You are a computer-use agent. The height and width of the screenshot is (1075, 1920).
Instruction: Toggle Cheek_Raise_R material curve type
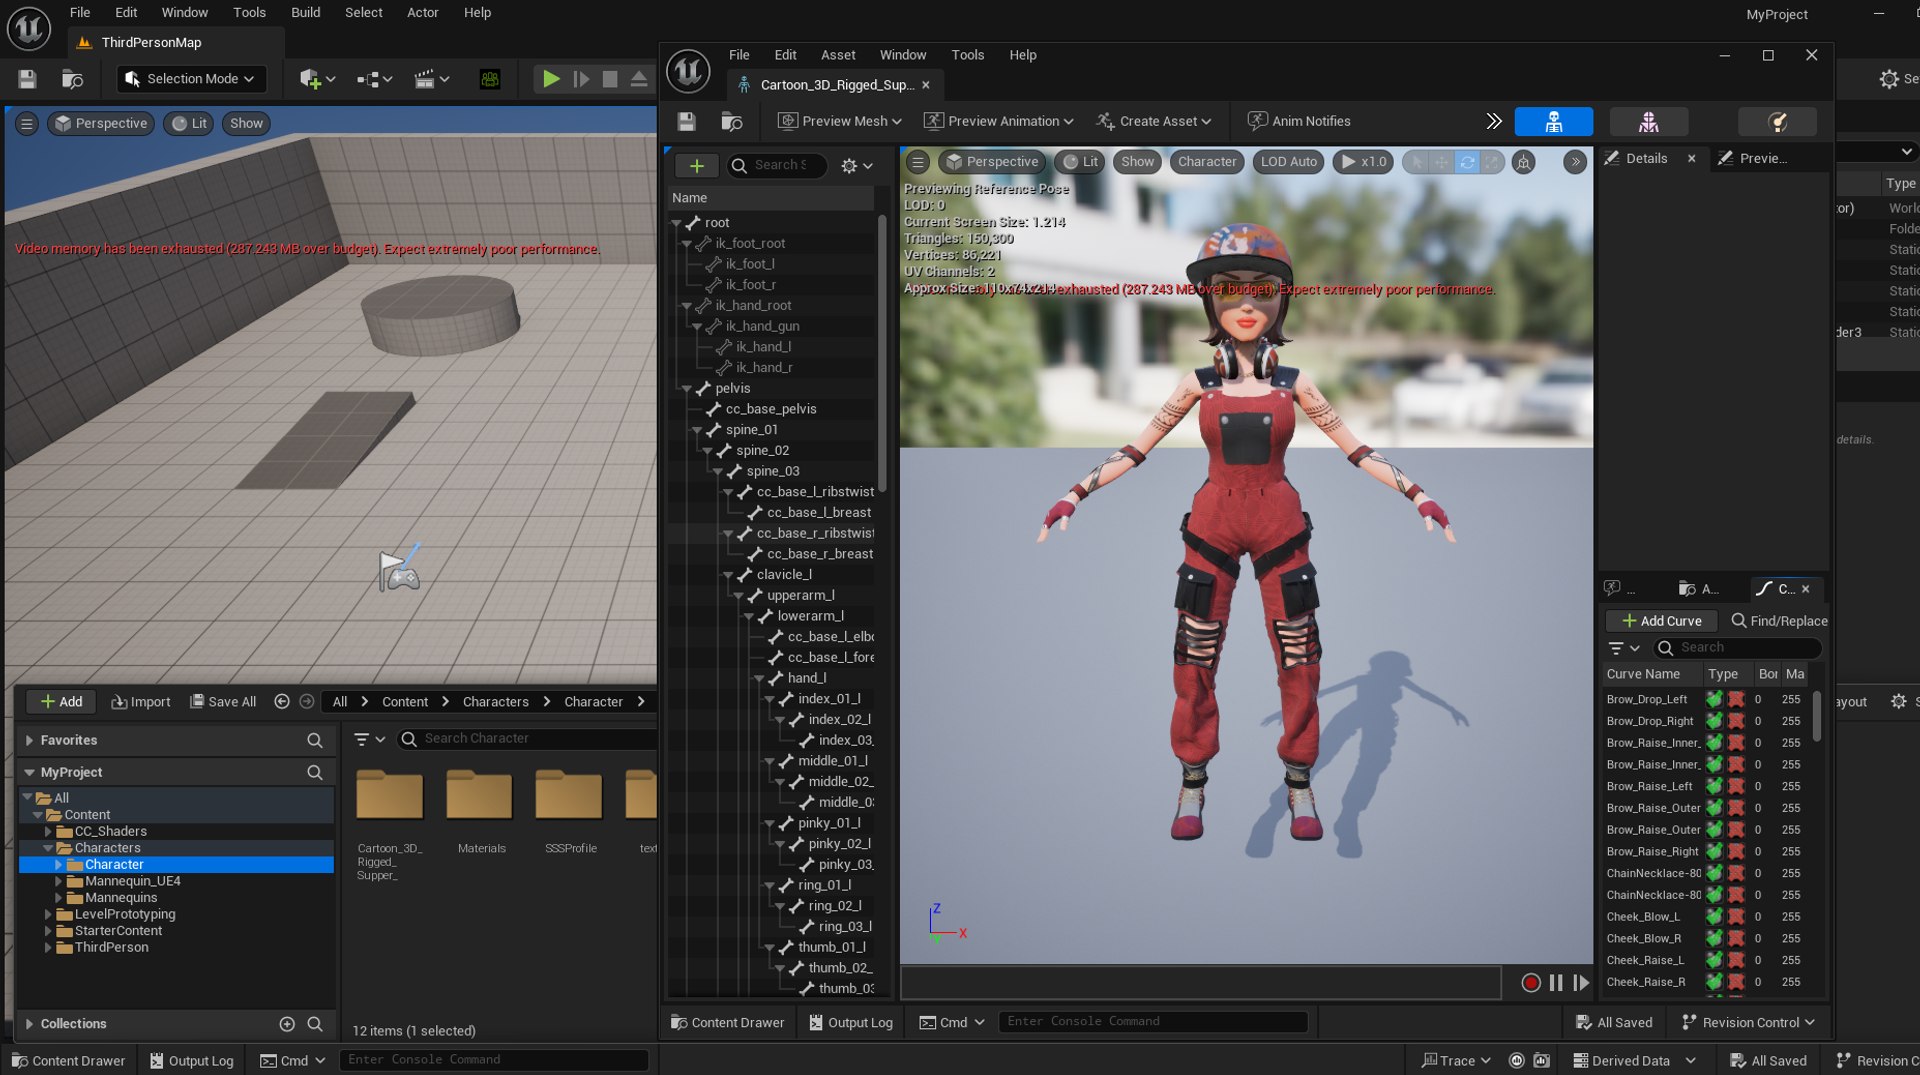pyautogui.click(x=1736, y=982)
